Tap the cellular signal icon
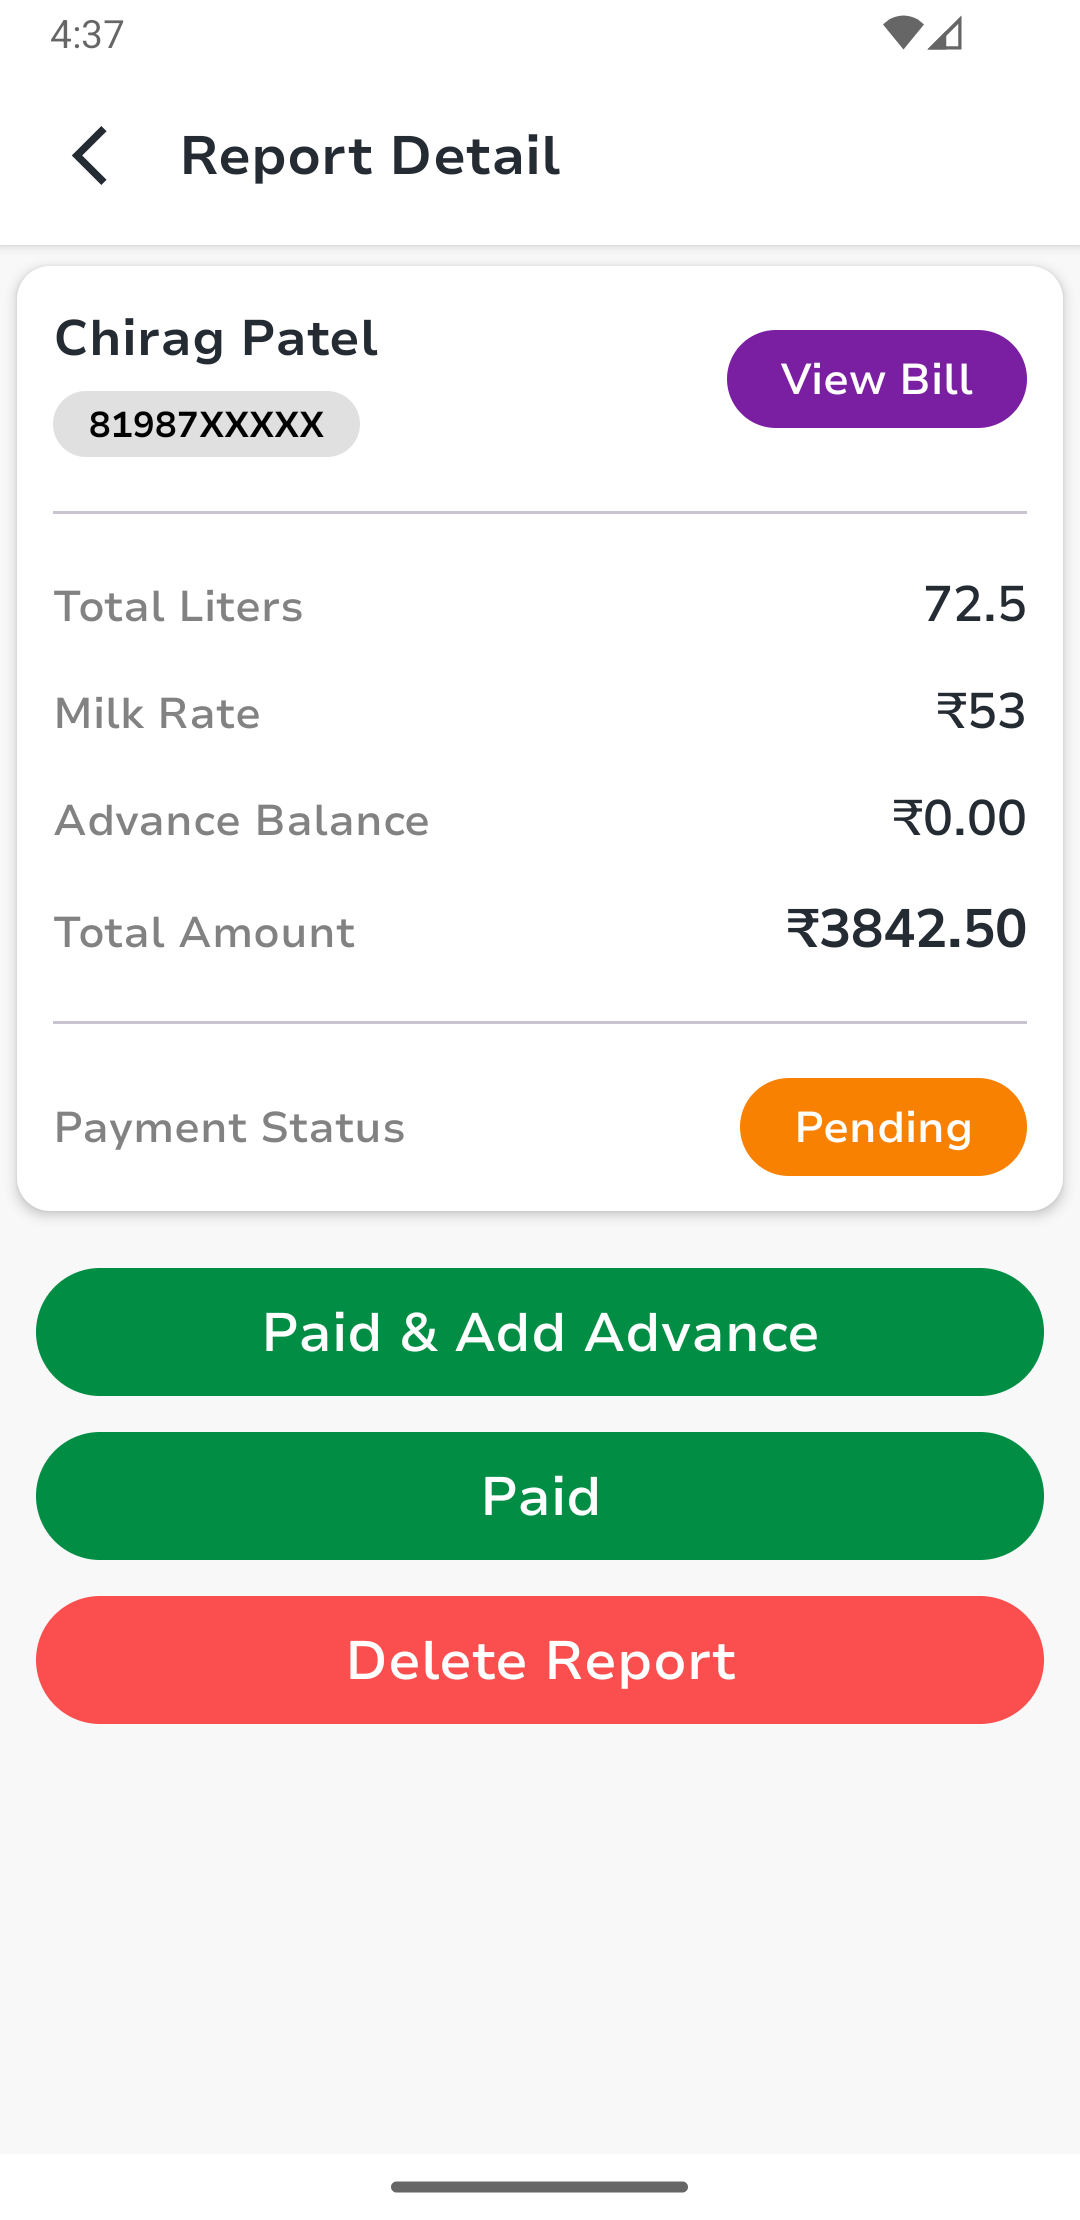The width and height of the screenshot is (1080, 2220). pyautogui.click(x=946, y=34)
